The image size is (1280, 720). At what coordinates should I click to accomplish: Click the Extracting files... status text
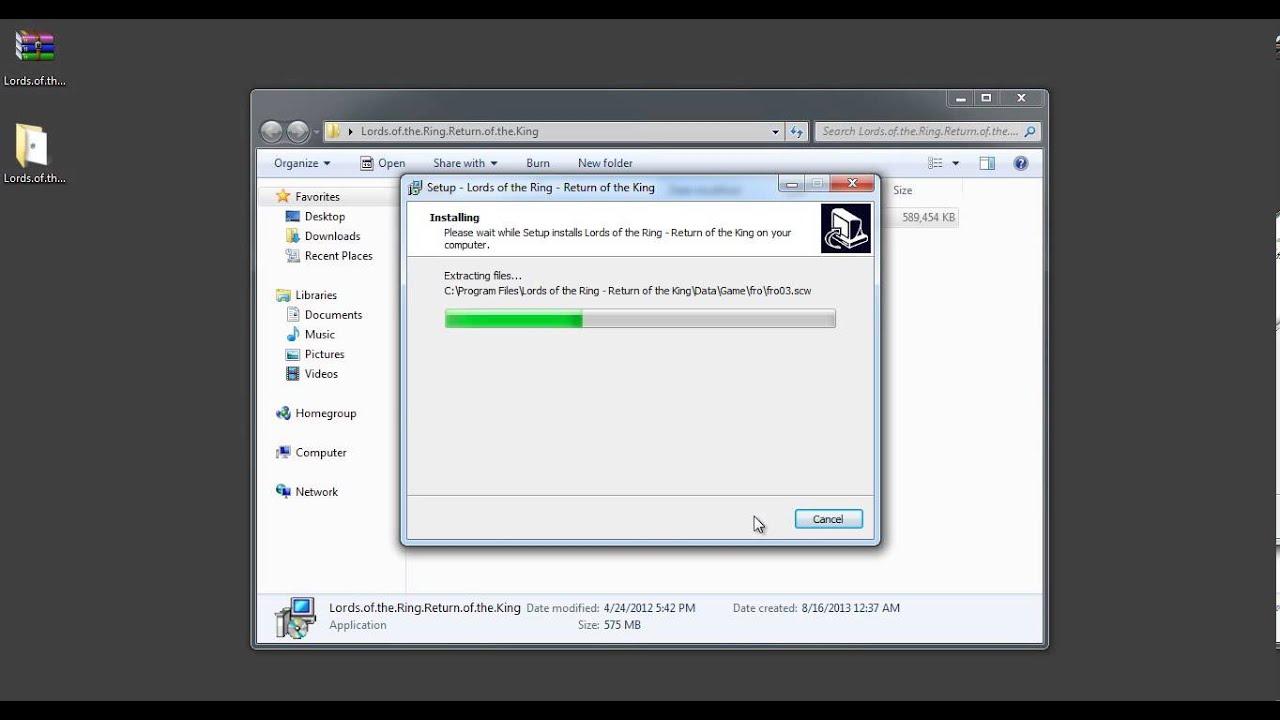483,276
